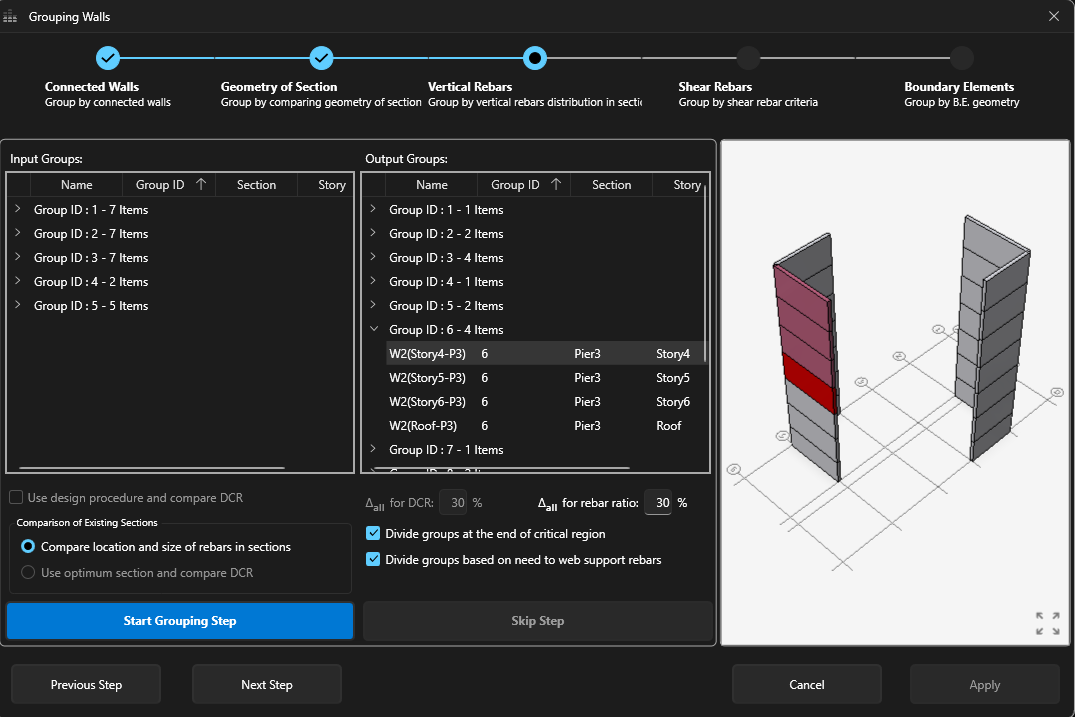1075x717 pixels.
Task: Go to the Boundary Elements step label
Action: pos(958,87)
